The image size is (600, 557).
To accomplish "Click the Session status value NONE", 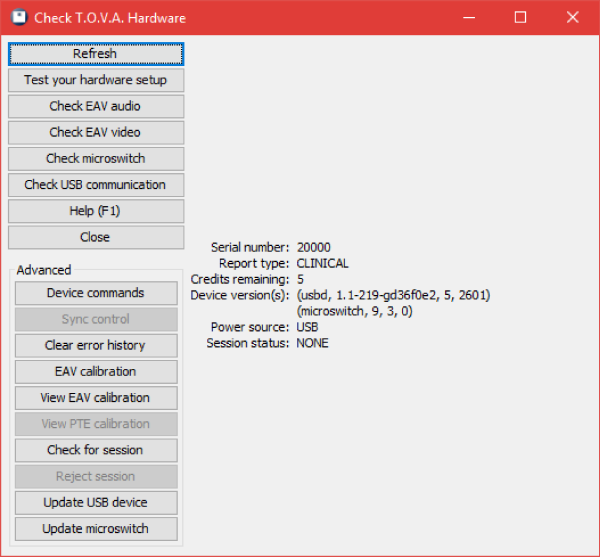I will pos(312,343).
